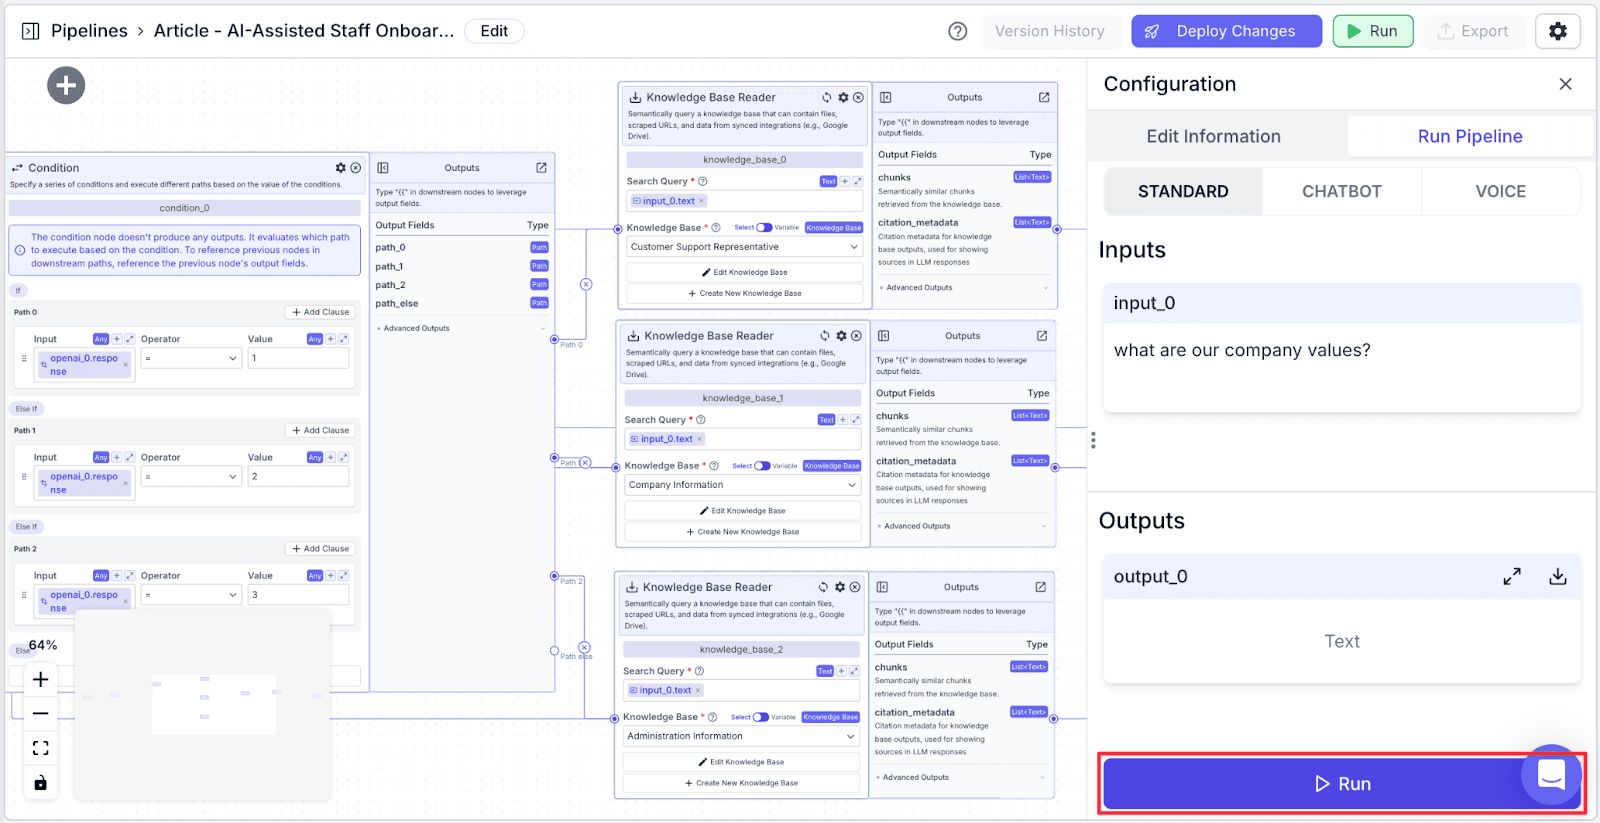
Task: Add Clause to Path 1
Action: point(321,430)
